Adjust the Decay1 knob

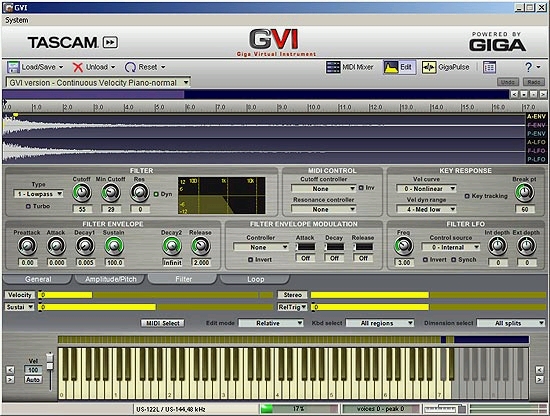click(85, 246)
